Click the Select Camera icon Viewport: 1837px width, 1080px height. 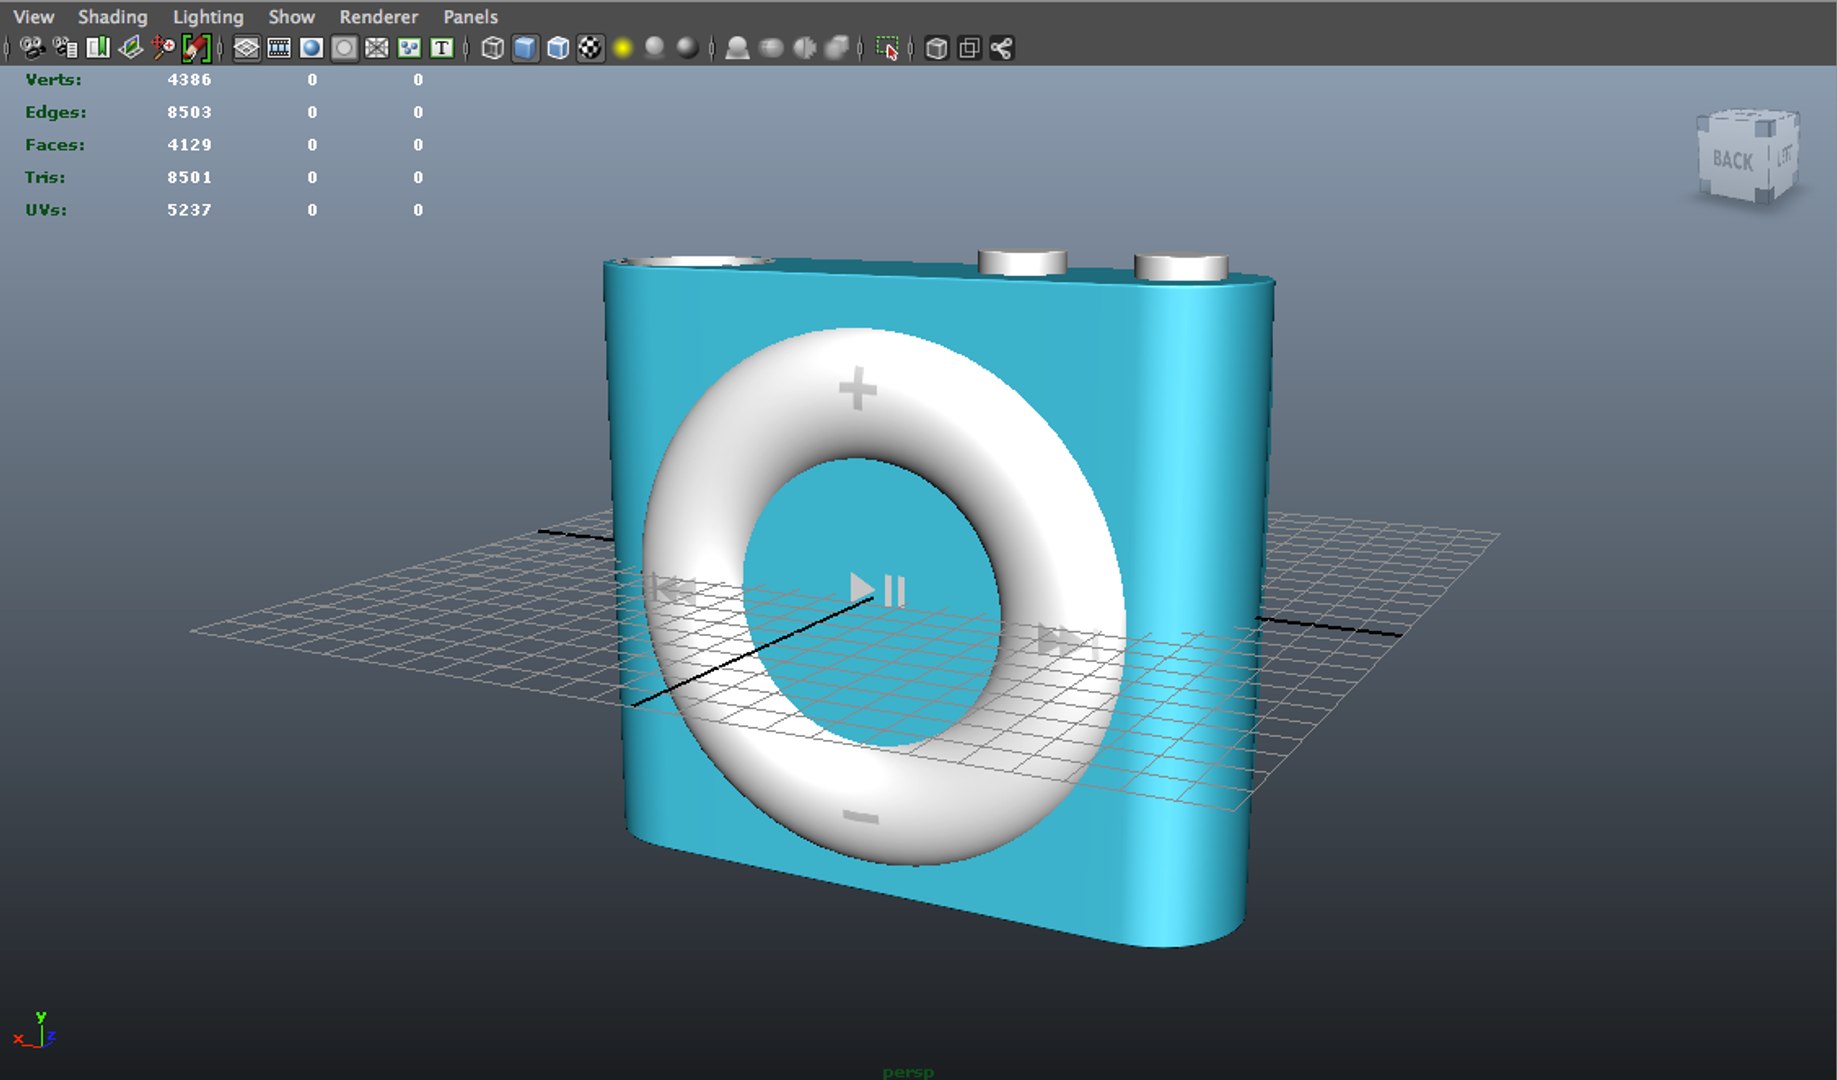(x=32, y=48)
